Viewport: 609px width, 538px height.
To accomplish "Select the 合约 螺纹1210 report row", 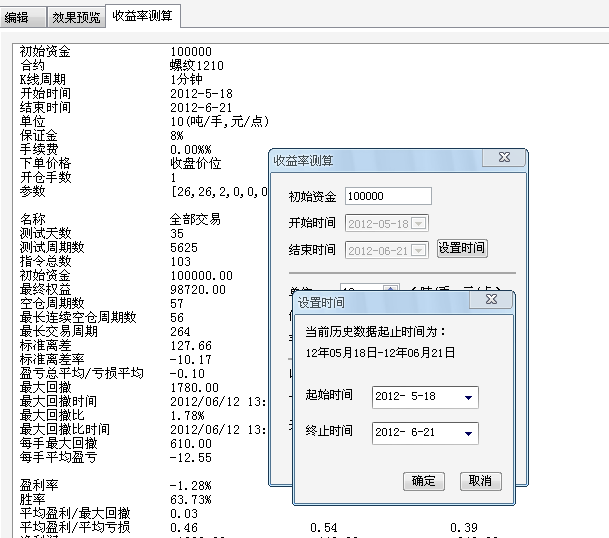I will [120, 65].
